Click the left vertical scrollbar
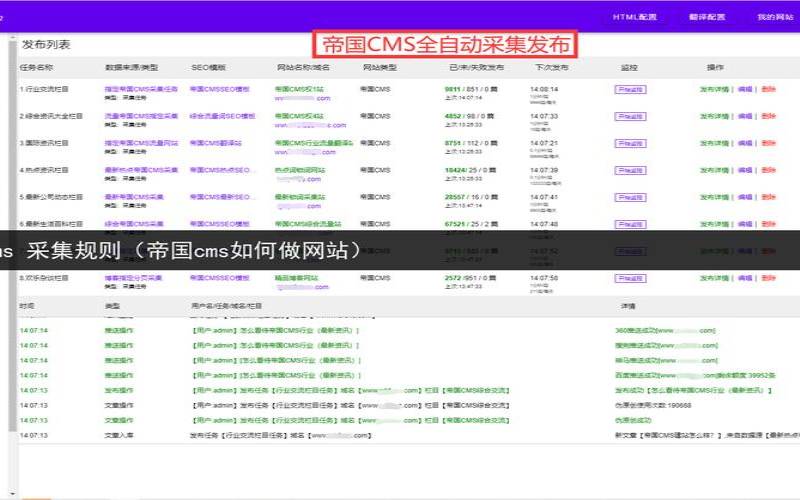This screenshot has height=500, width=800. click(11, 250)
